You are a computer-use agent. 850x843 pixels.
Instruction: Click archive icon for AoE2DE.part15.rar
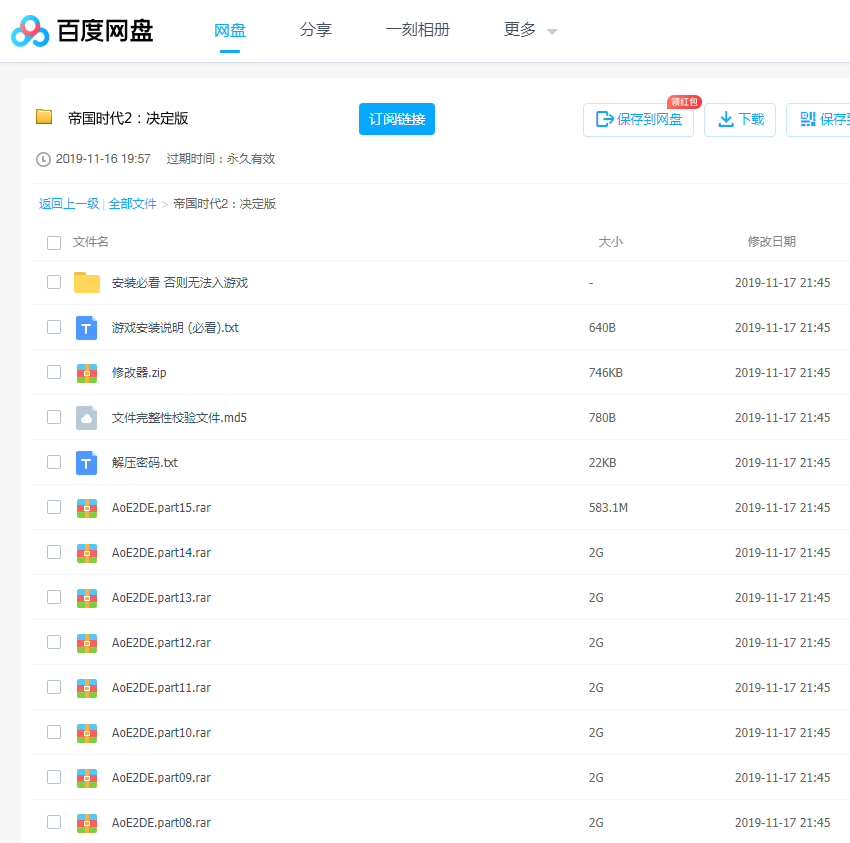[x=87, y=508]
